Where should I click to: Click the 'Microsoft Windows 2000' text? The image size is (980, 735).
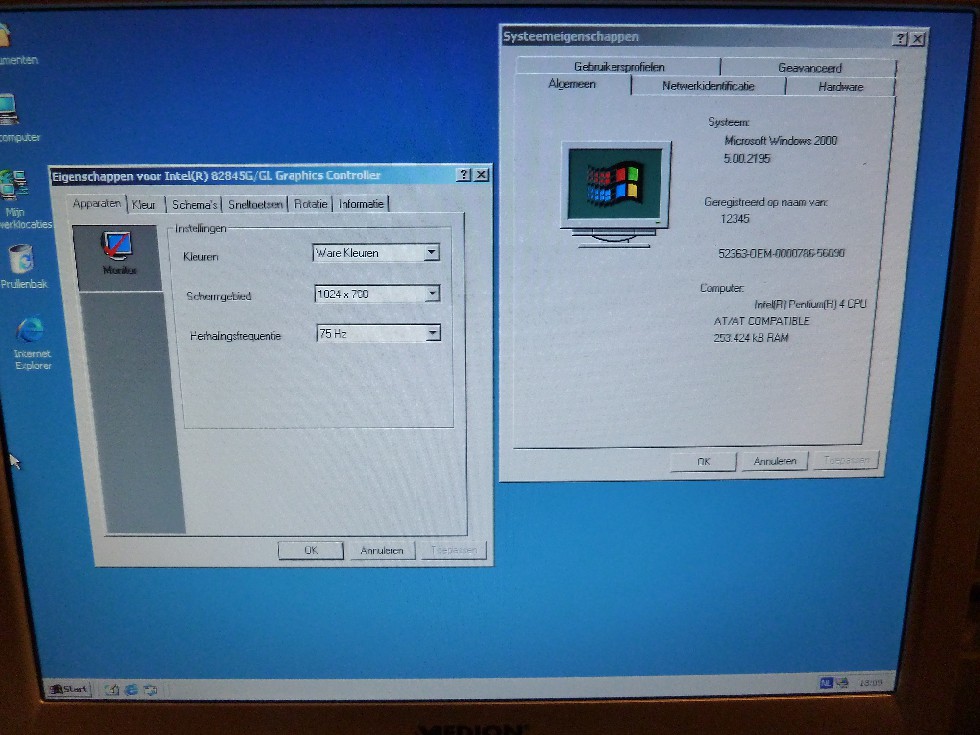click(781, 141)
